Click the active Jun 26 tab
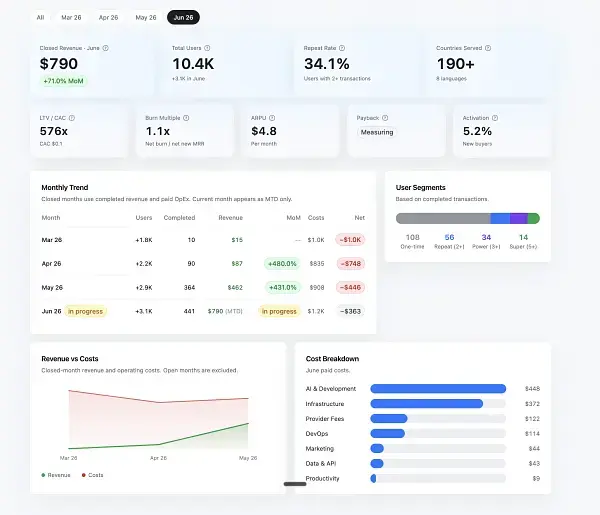600x515 pixels. click(183, 18)
